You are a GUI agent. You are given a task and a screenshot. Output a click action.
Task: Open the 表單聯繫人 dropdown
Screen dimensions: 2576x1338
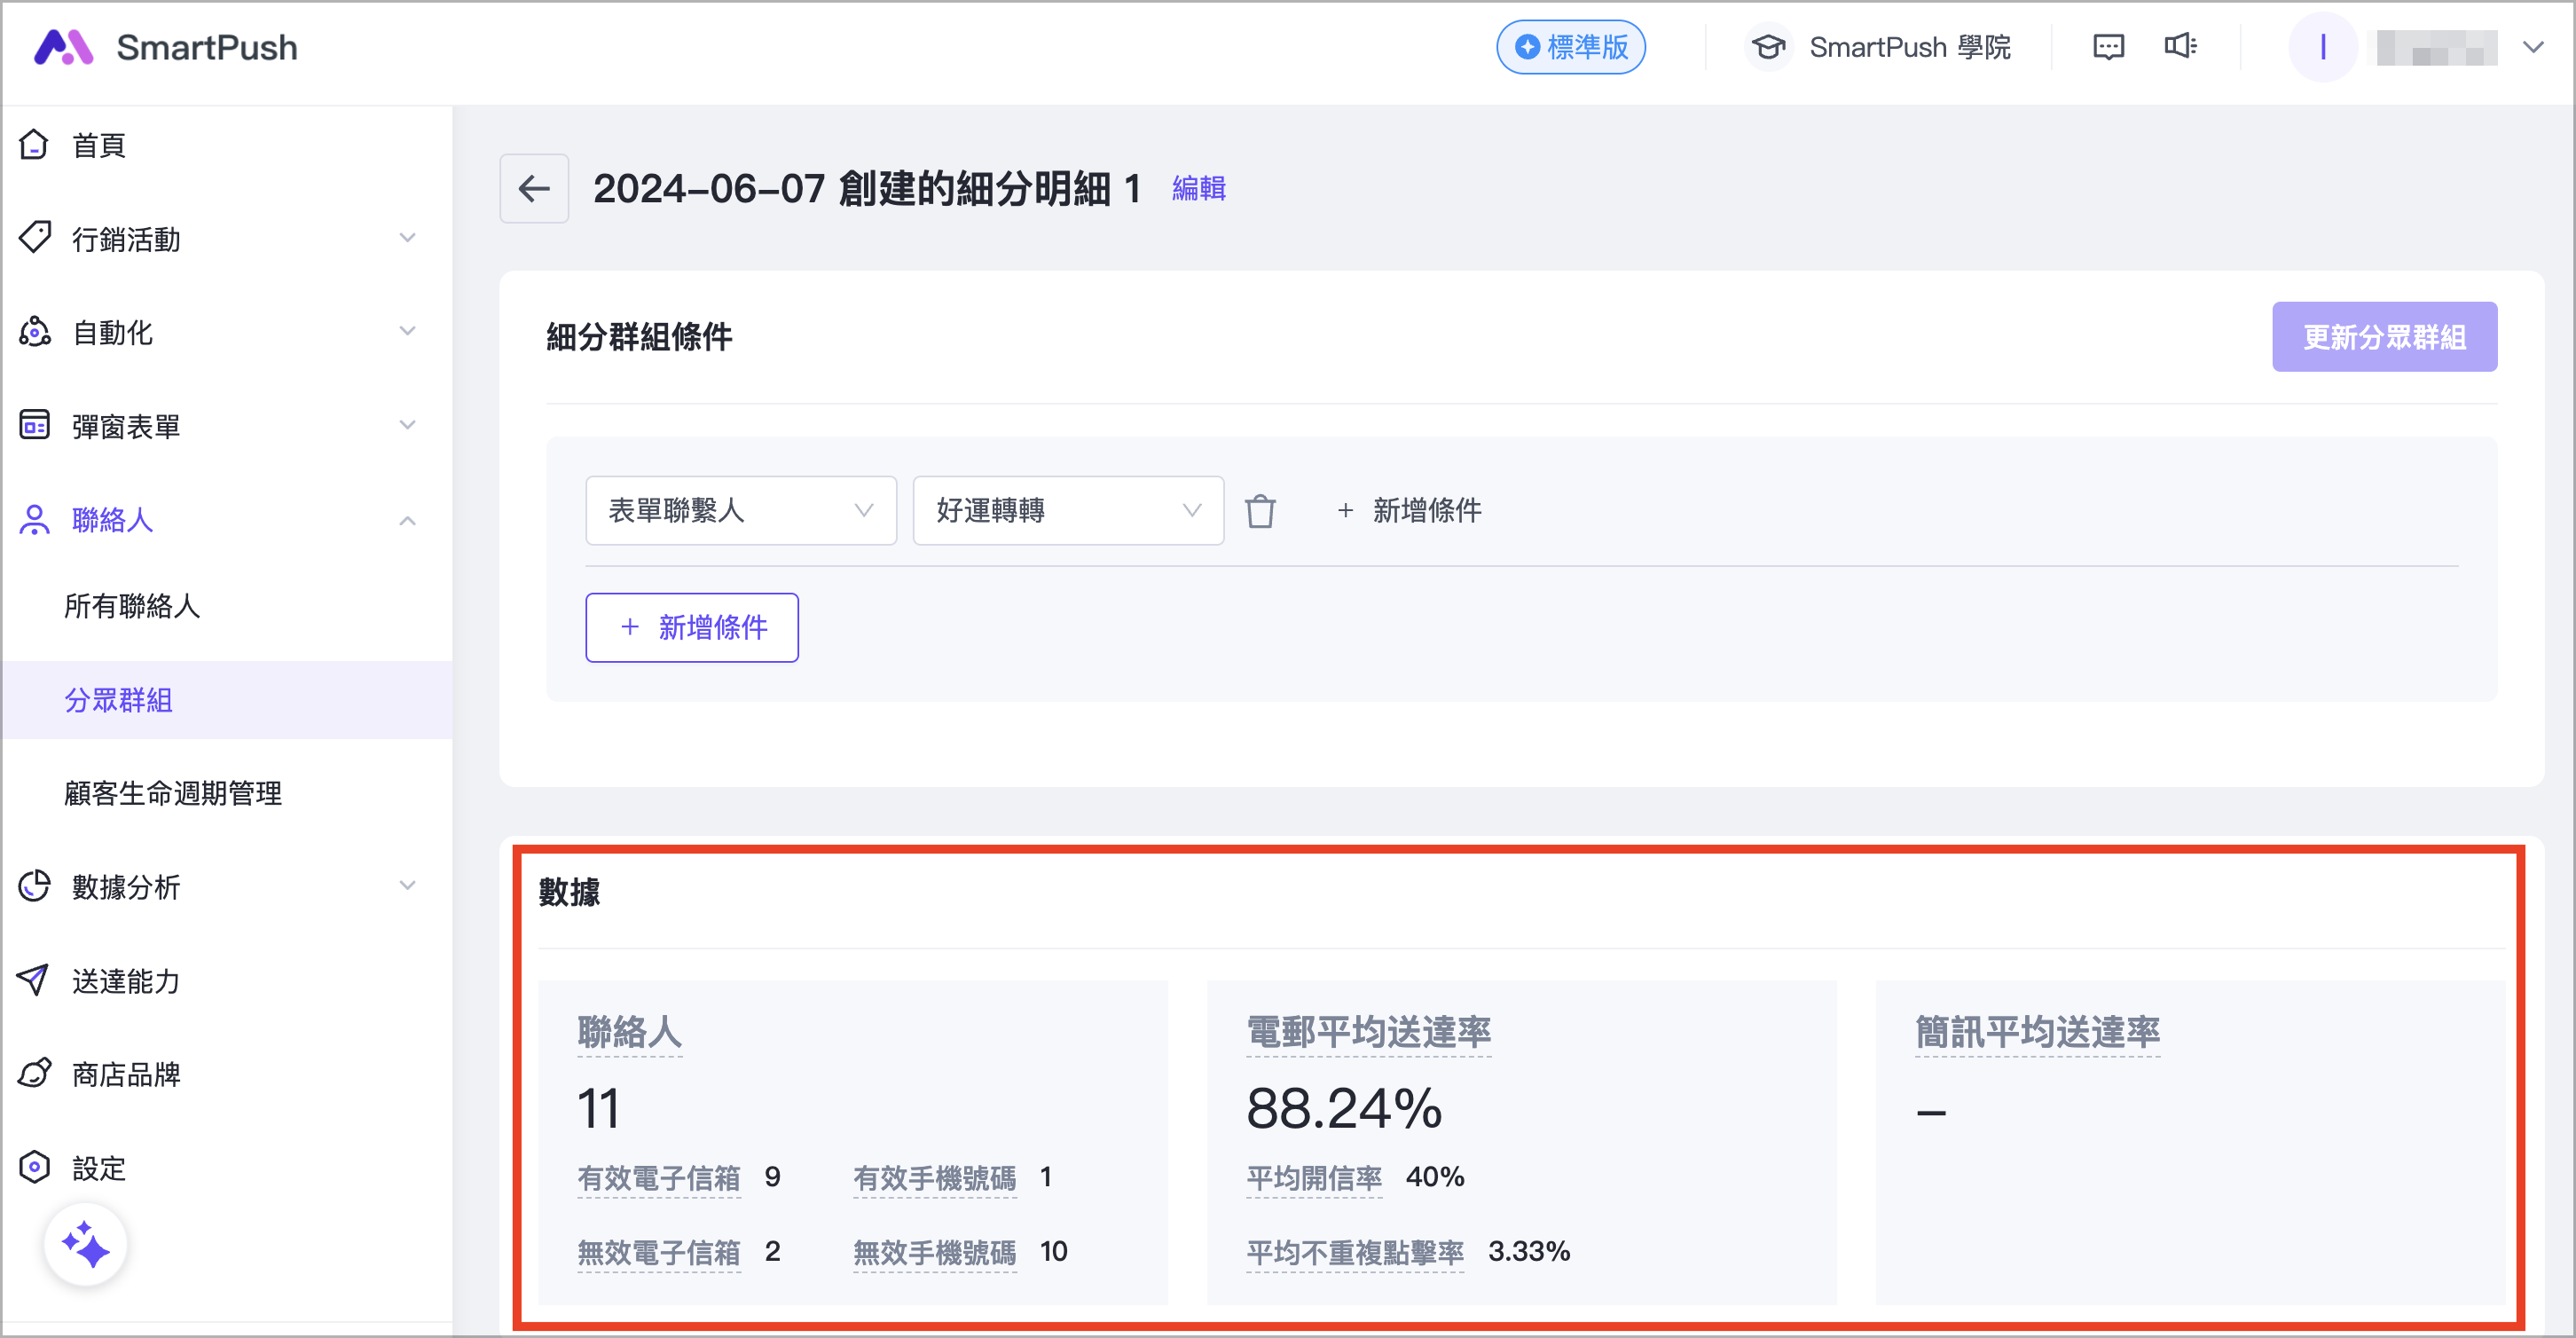740,511
